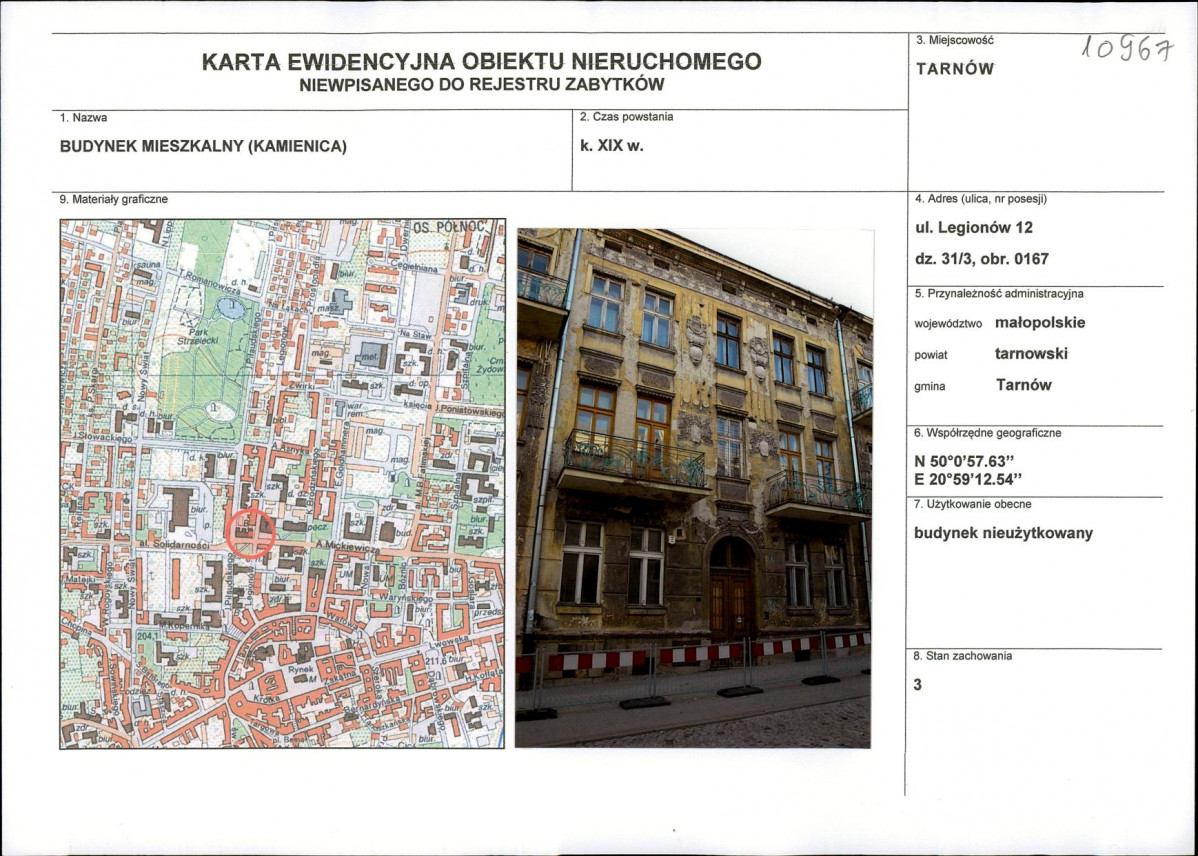The image size is (1198, 856).
Task: Click the field label 2. Czas powstania
Action: coord(627,117)
